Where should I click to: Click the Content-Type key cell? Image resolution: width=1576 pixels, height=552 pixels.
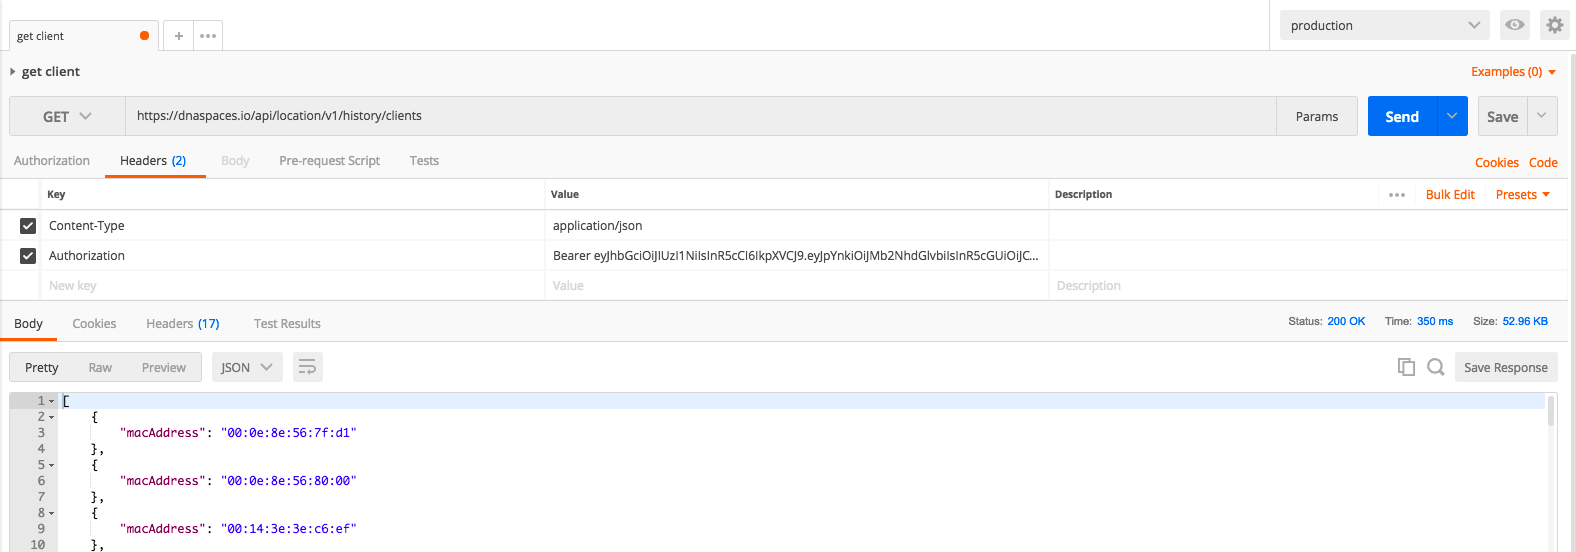click(x=294, y=226)
